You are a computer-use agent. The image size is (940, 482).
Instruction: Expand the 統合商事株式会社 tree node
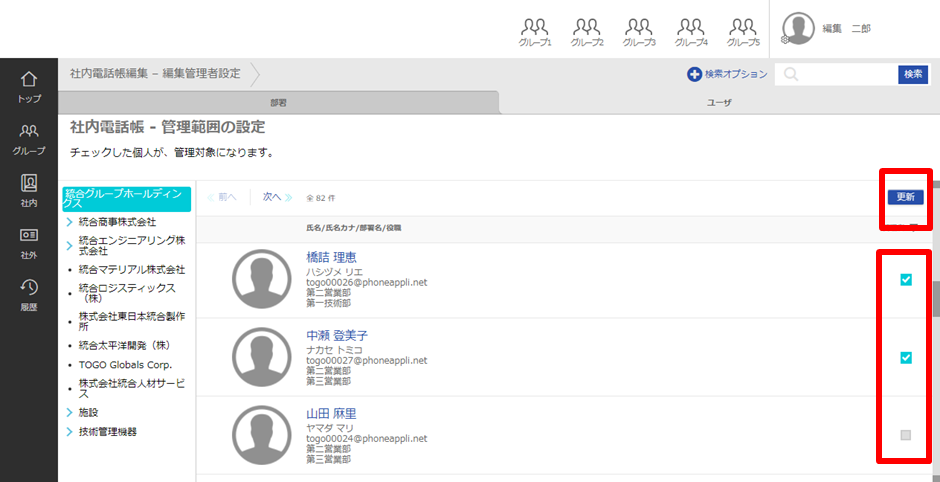coord(70,222)
